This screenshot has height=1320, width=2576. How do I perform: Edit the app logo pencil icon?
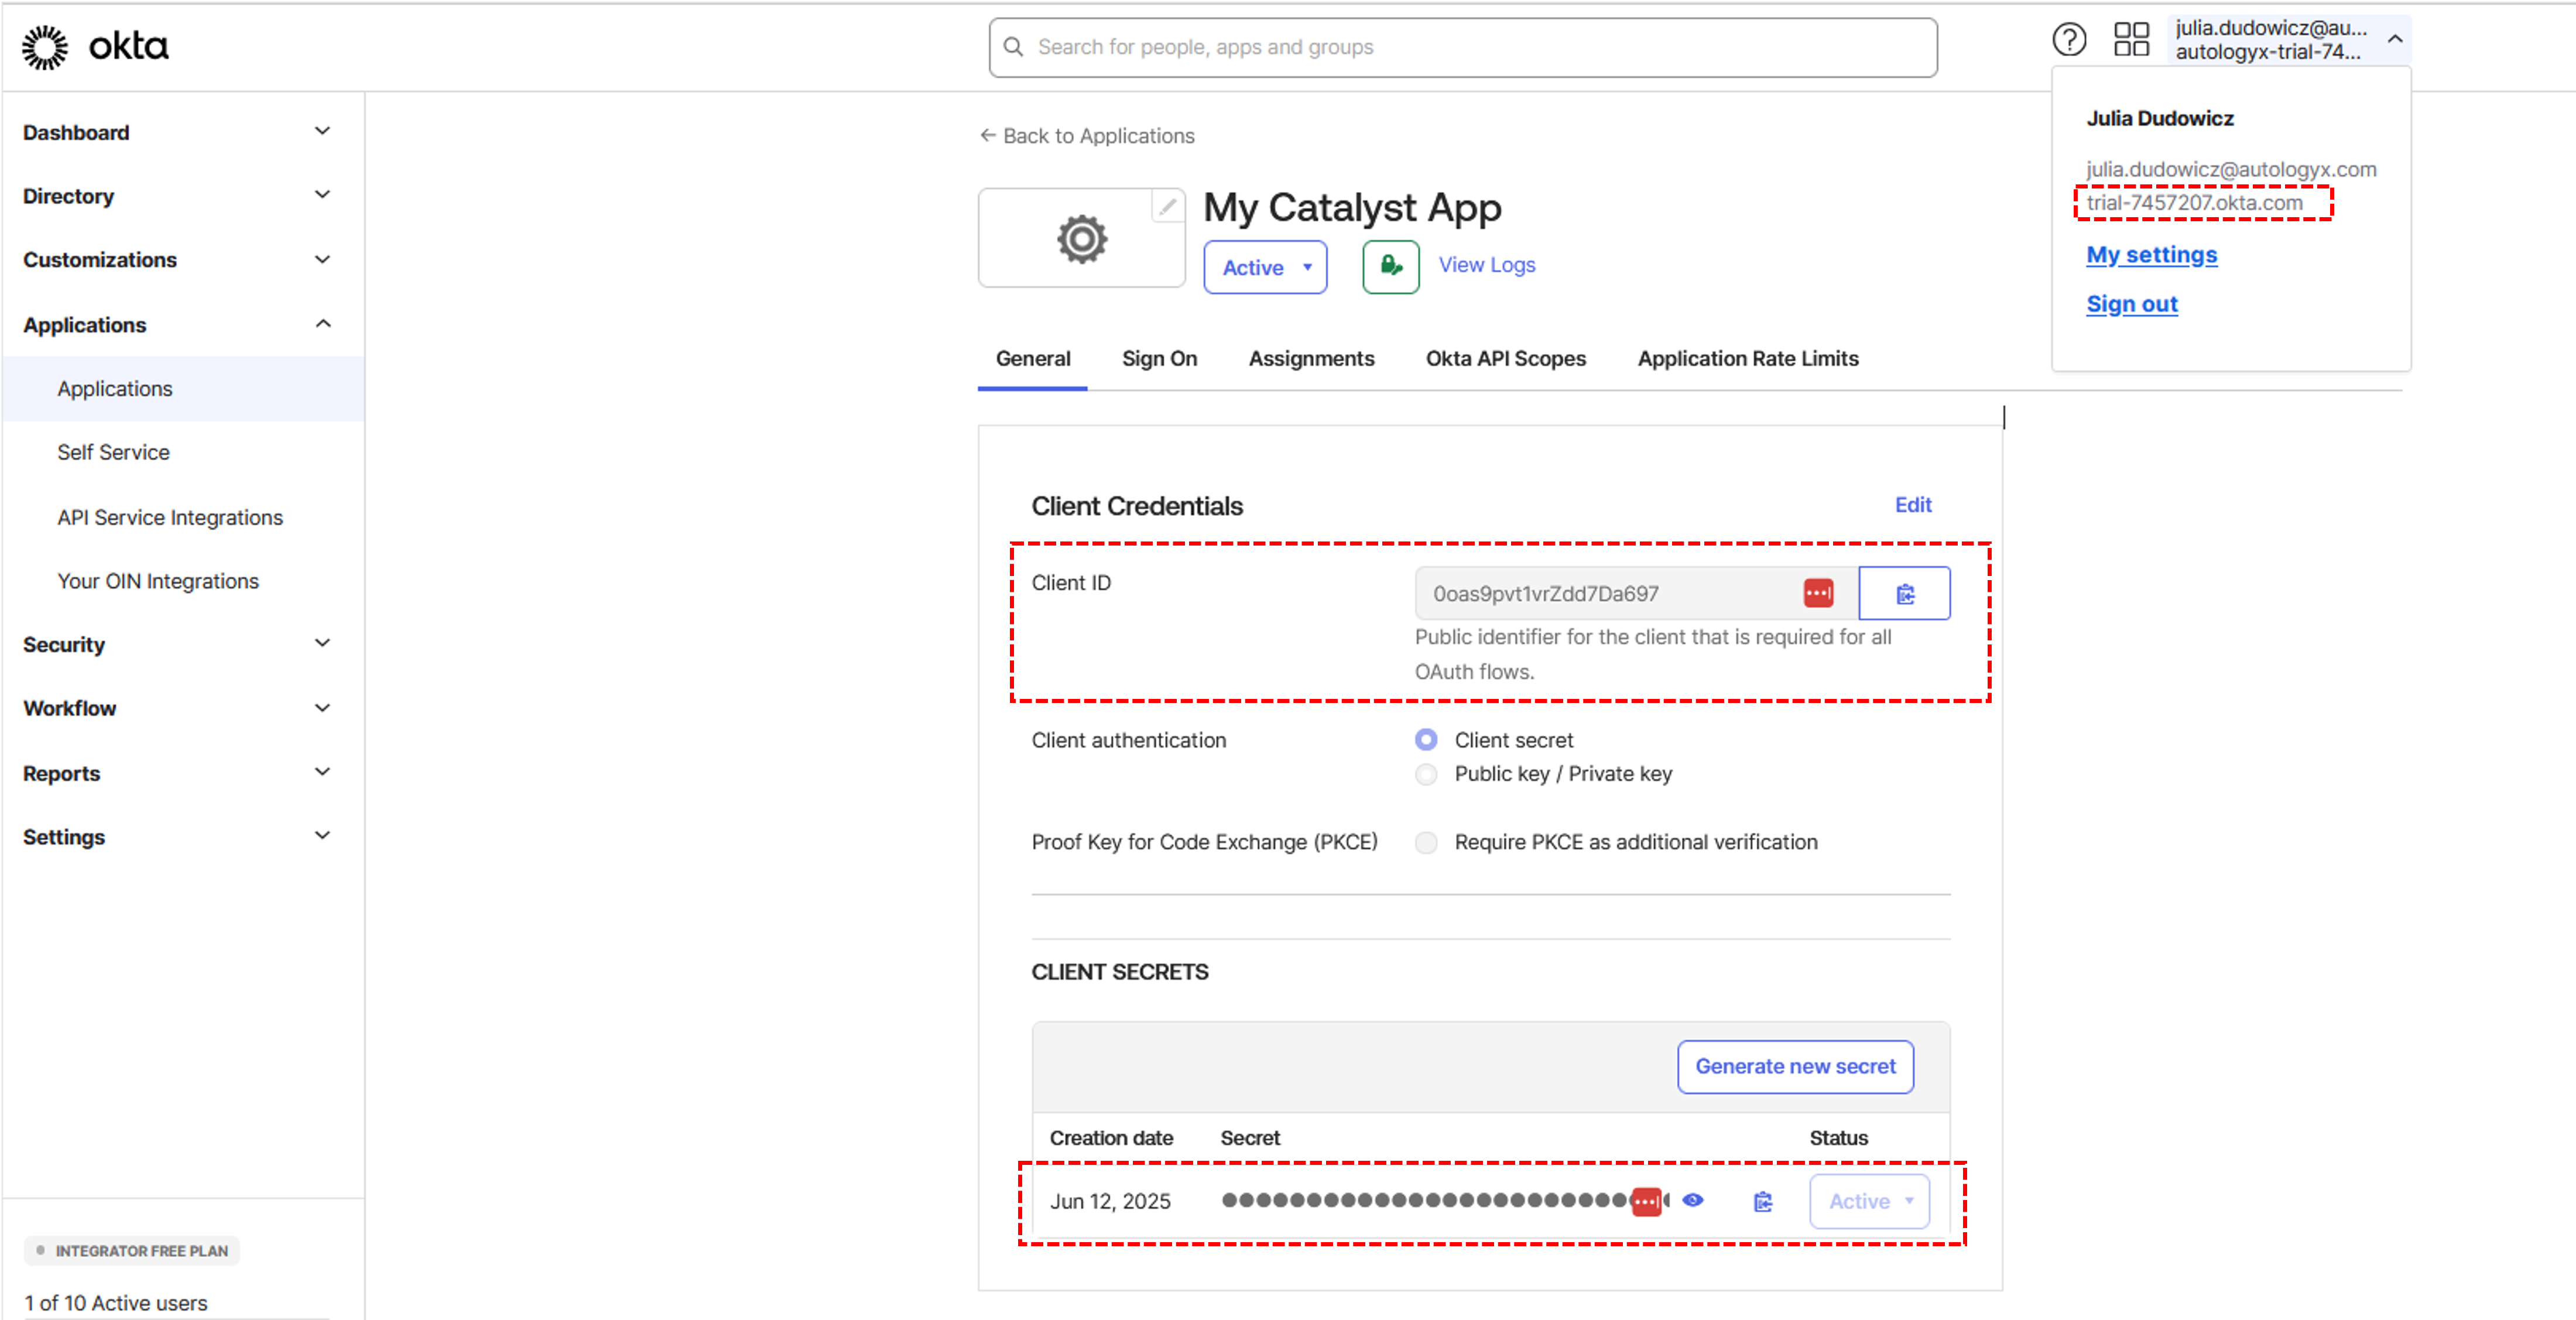pyautogui.click(x=1167, y=206)
